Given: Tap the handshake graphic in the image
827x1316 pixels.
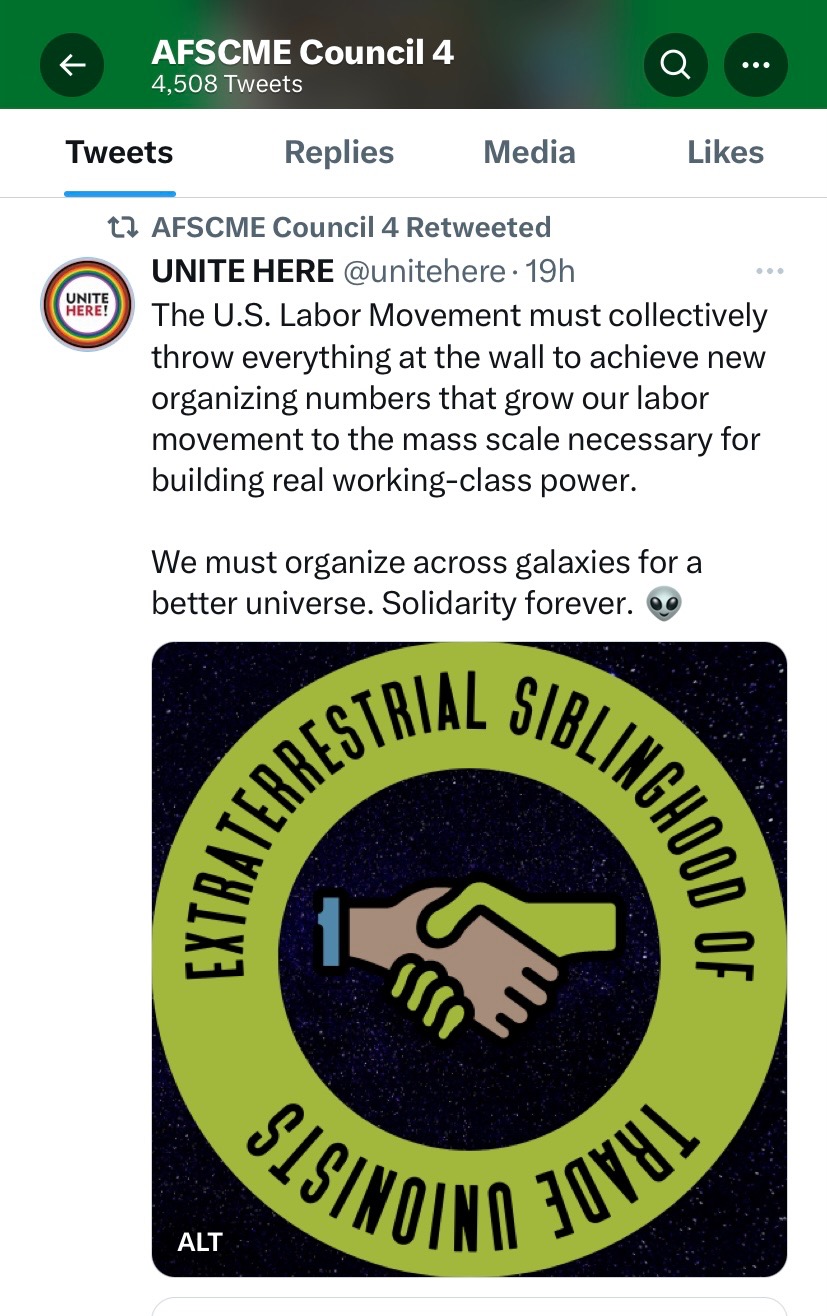Looking at the screenshot, I should pos(469,955).
